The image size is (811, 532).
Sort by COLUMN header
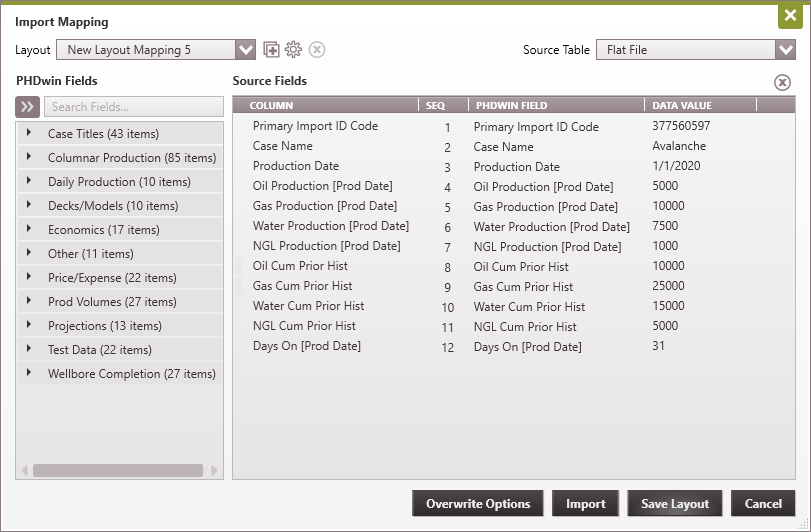325,105
